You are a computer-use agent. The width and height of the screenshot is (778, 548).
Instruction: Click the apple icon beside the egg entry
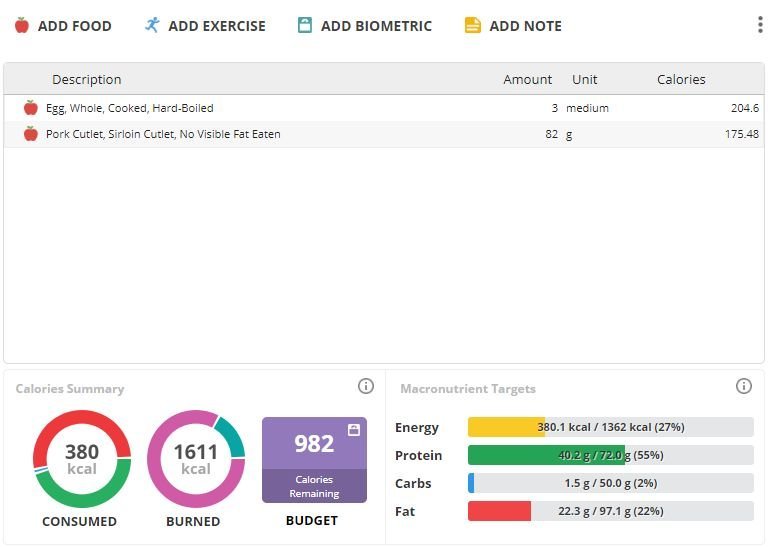coord(31,108)
